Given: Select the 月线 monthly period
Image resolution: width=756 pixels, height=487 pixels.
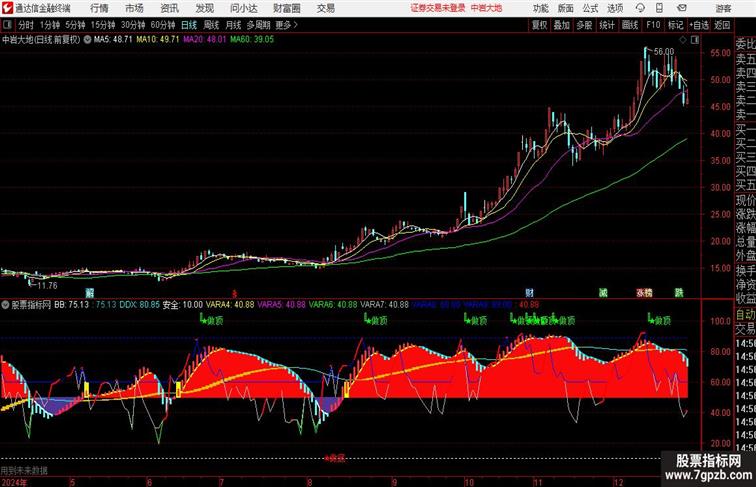Looking at the screenshot, I should [233, 25].
